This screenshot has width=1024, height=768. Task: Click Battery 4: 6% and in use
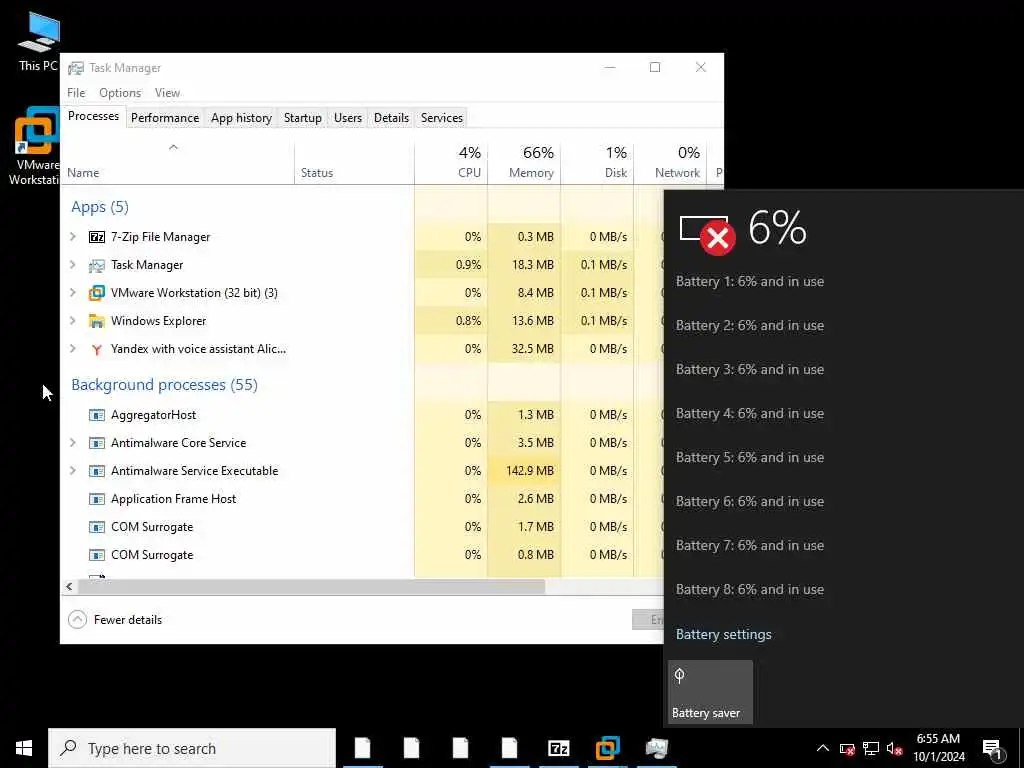[x=750, y=413]
